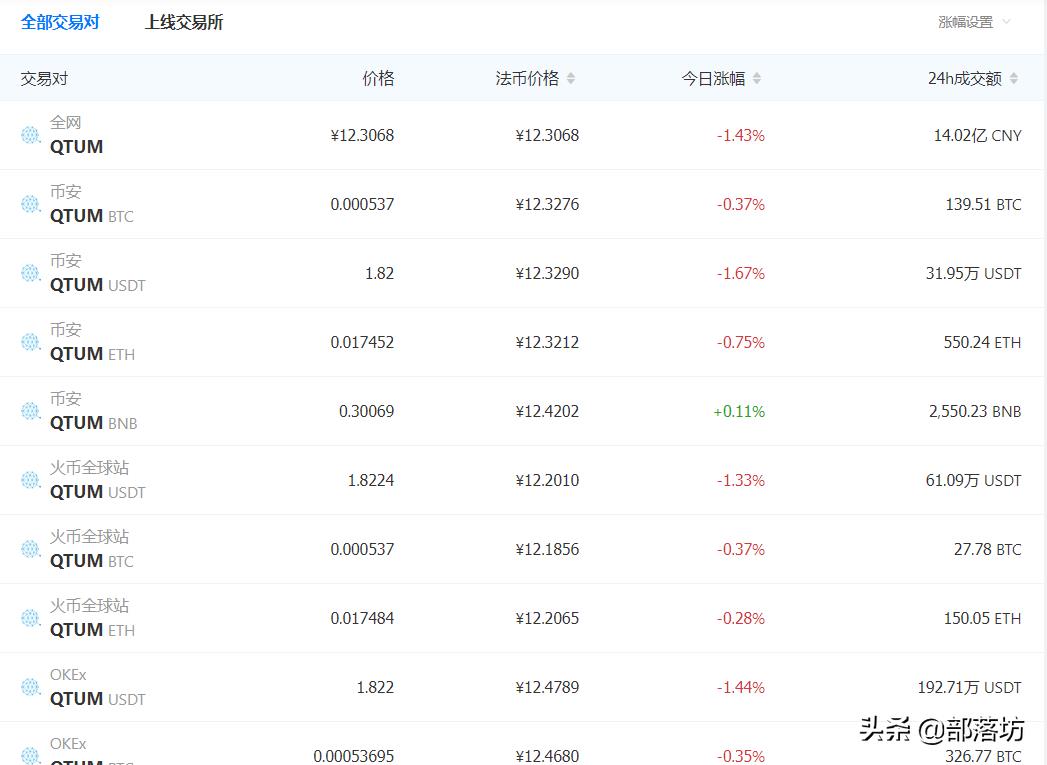The image size is (1047, 765).
Task: Select the -0.28% change value
Action: [x=741, y=618]
